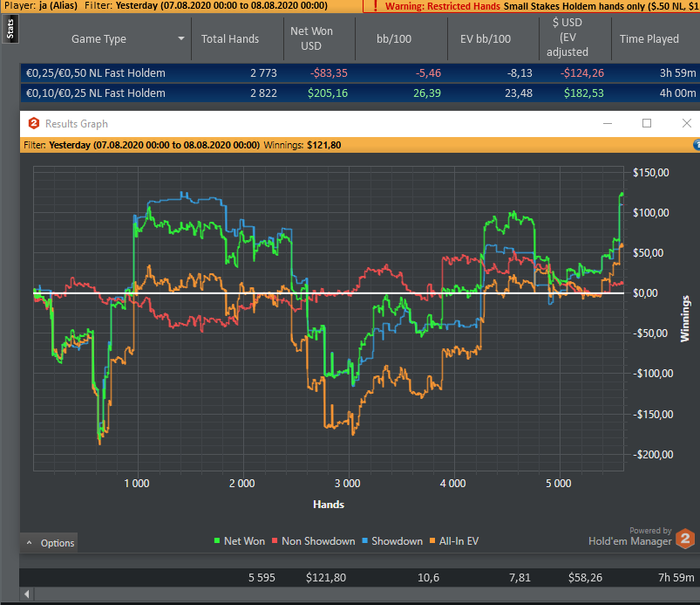Maximize the Results Graph window
The height and width of the screenshot is (605, 700).
pos(646,123)
